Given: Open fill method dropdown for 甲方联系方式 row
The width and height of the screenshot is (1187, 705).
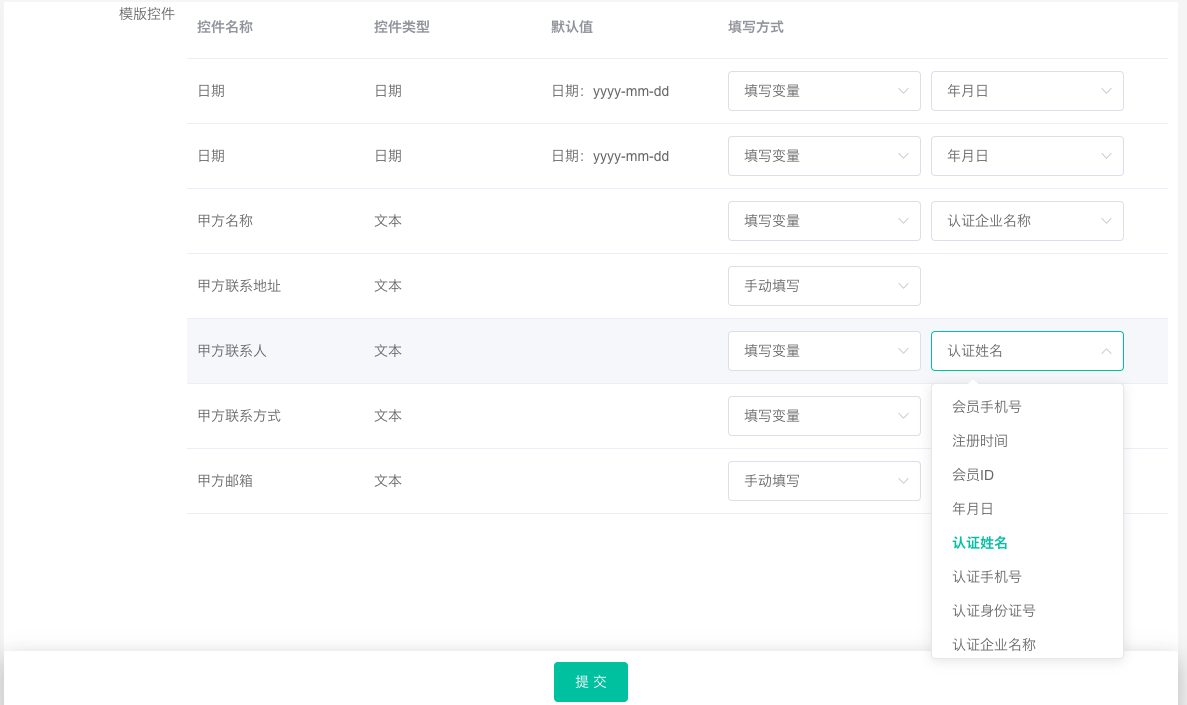Looking at the screenshot, I should 824,416.
